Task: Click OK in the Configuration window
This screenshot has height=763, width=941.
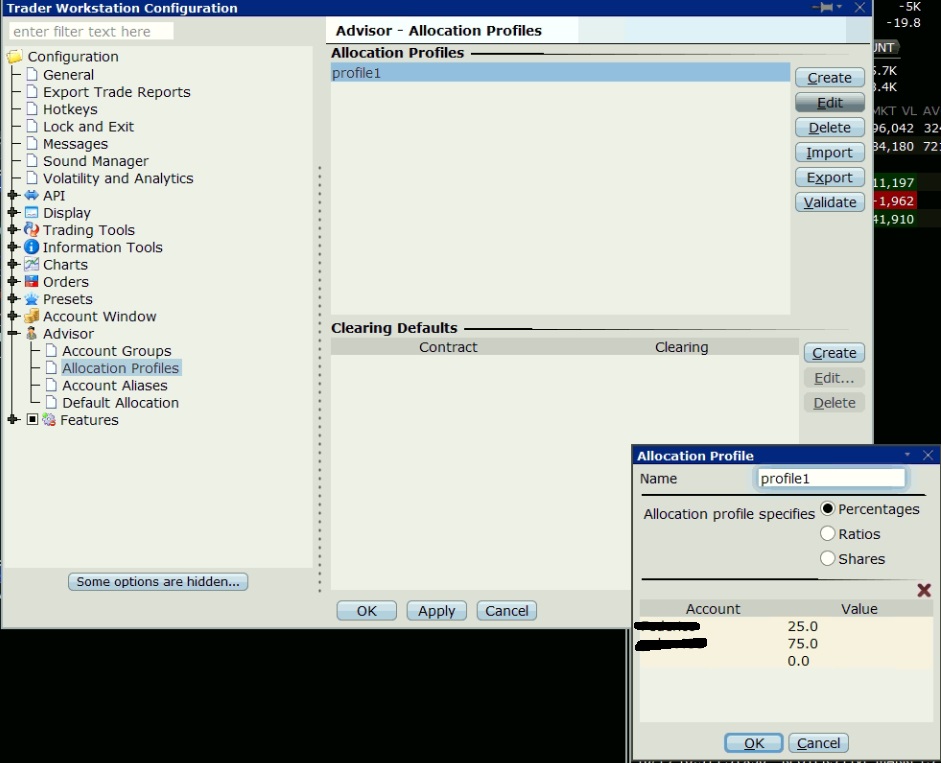Action: point(367,611)
